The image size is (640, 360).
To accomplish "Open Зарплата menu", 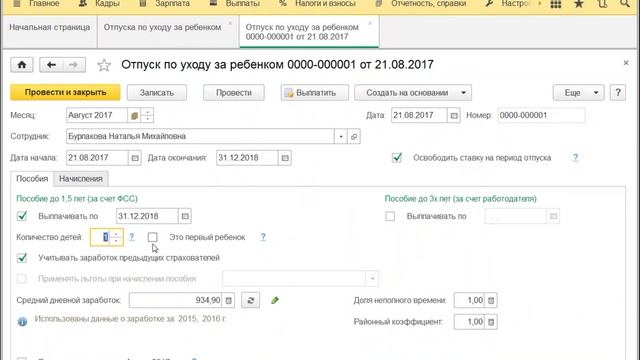I will click(165, 4).
